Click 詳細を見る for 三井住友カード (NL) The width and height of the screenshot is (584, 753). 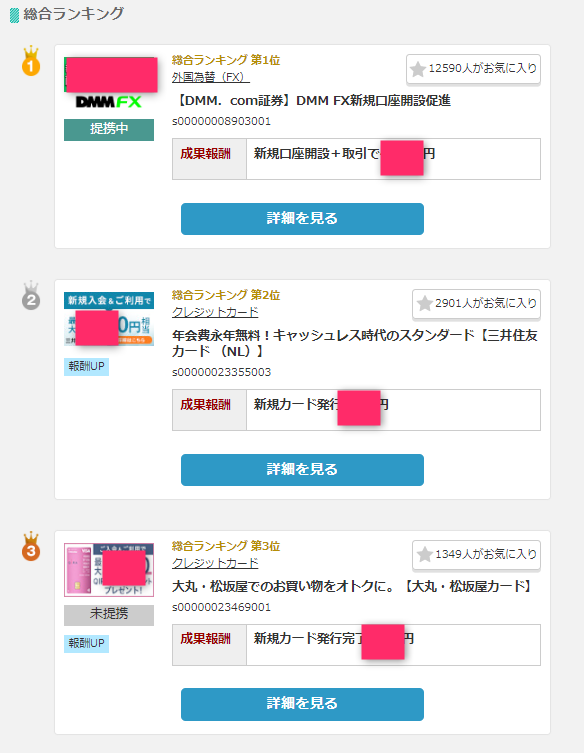(x=302, y=470)
